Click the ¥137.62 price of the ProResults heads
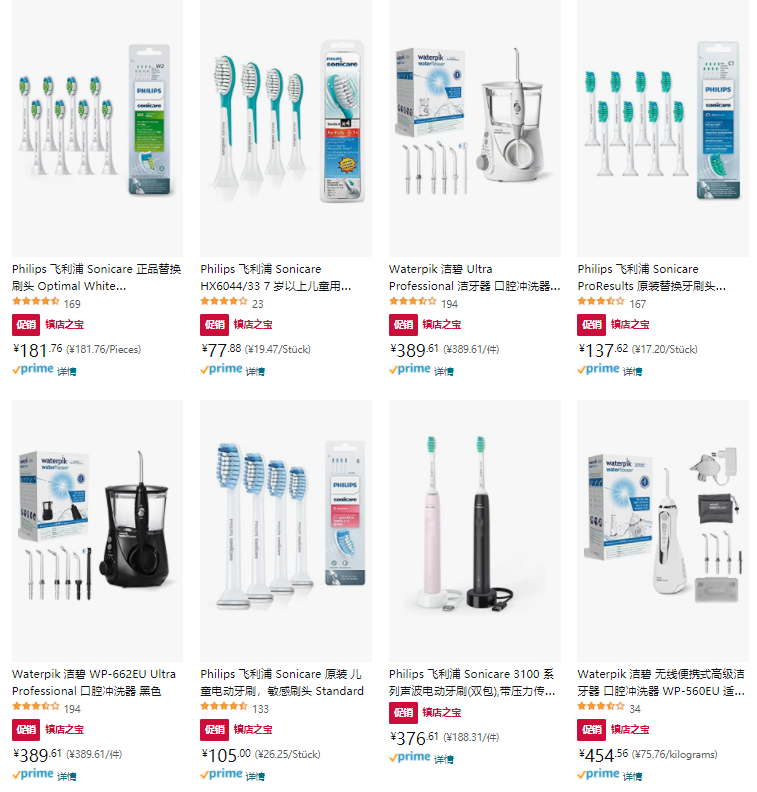 (603, 350)
